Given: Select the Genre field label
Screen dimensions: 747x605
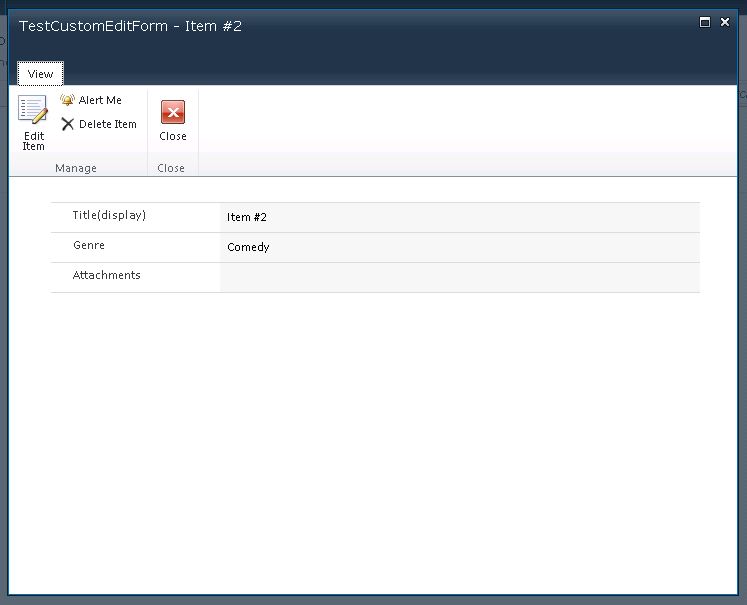Looking at the screenshot, I should pyautogui.click(x=89, y=246).
